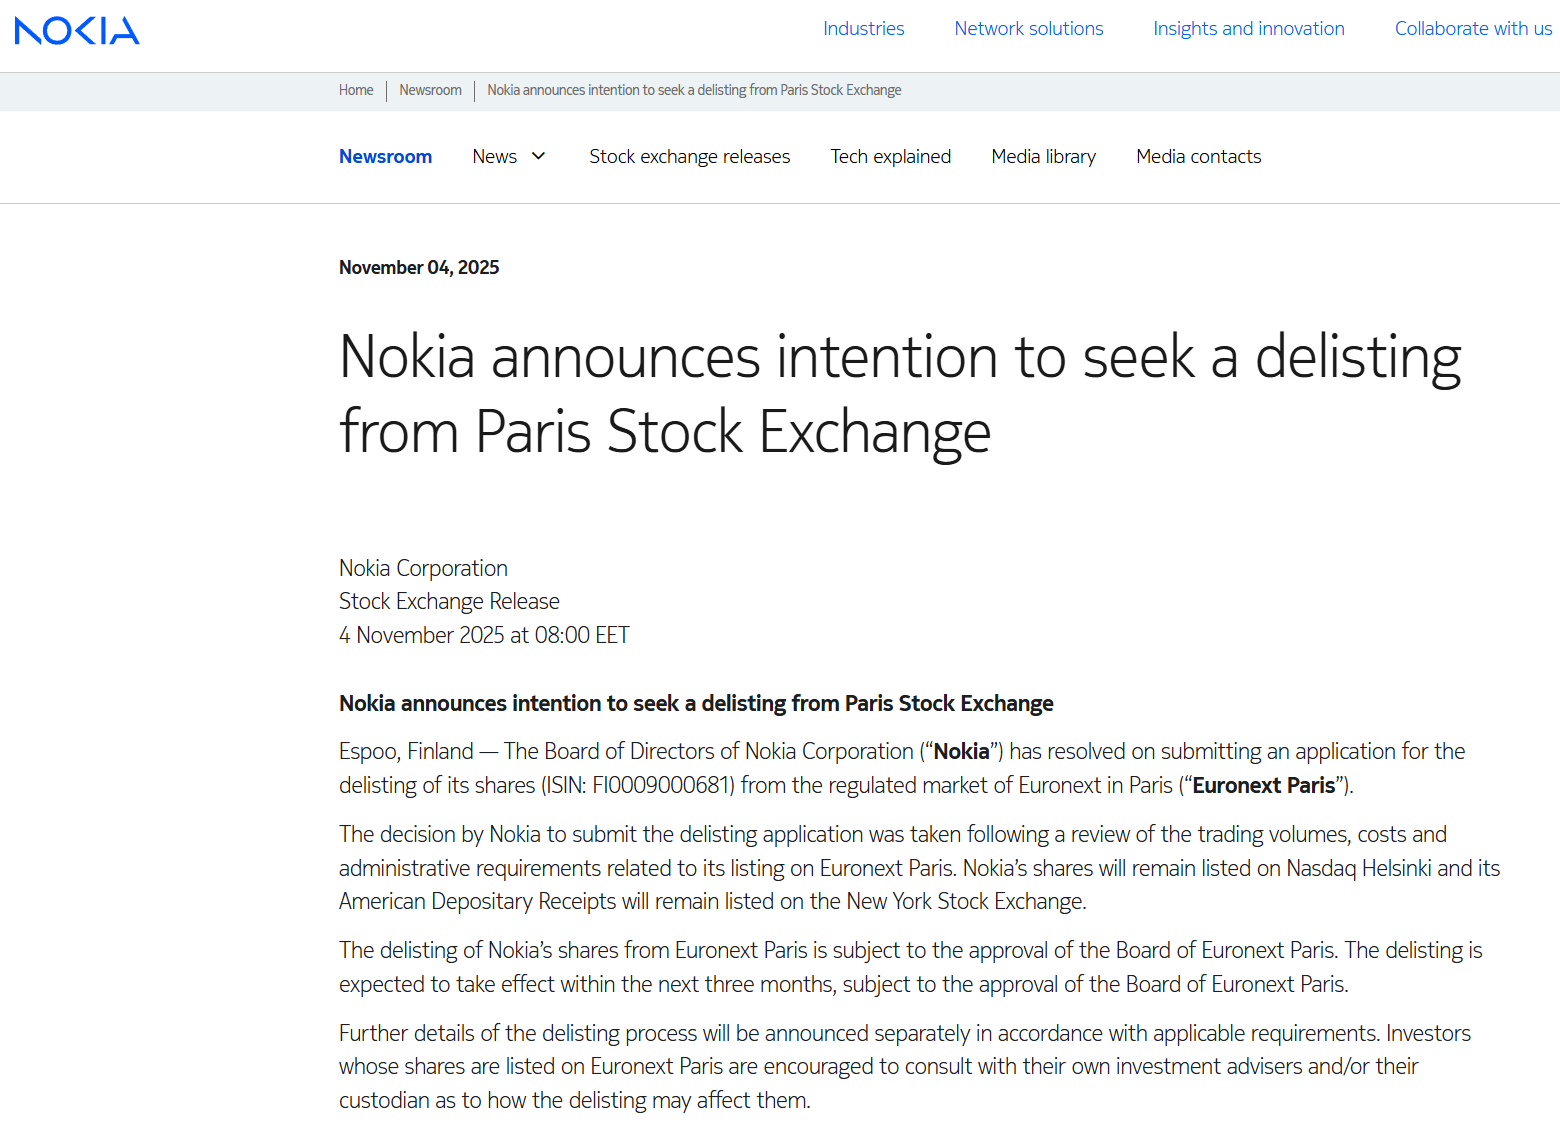
Task: Expand the News chevron arrow
Action: pyautogui.click(x=539, y=156)
